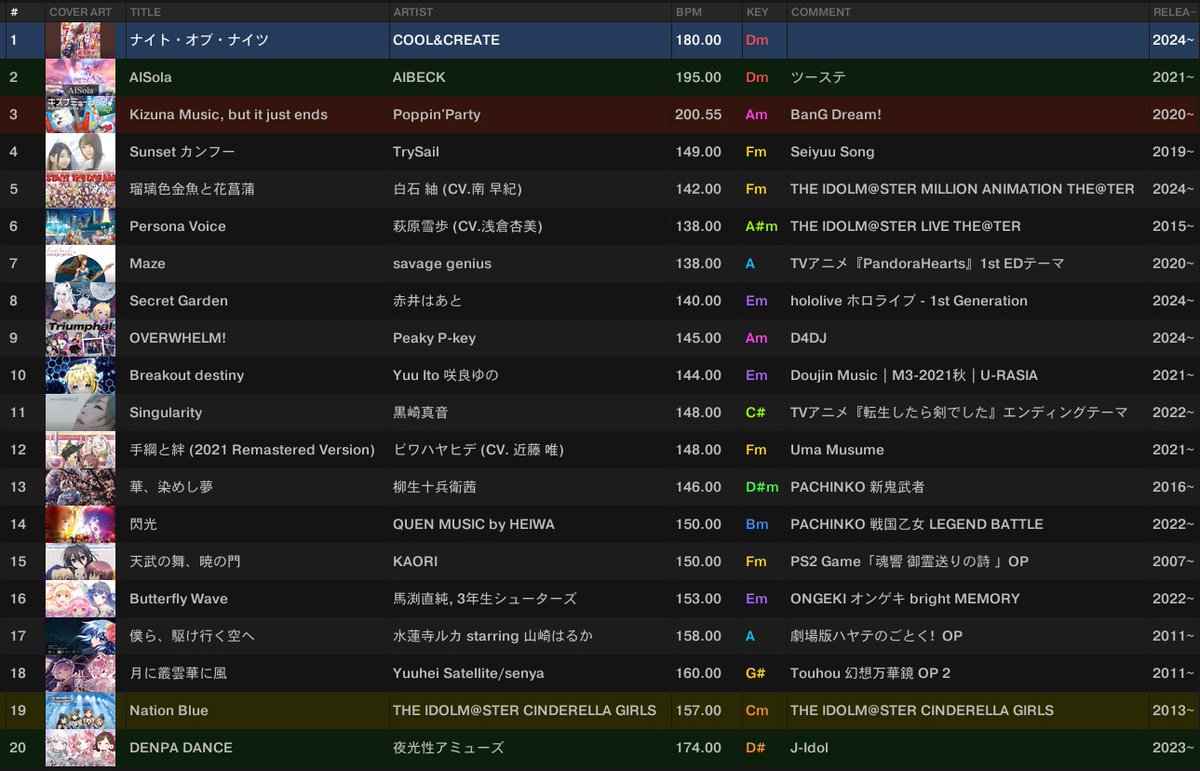Select the title DENPA DANCE
1200x771 pixels.
181,747
